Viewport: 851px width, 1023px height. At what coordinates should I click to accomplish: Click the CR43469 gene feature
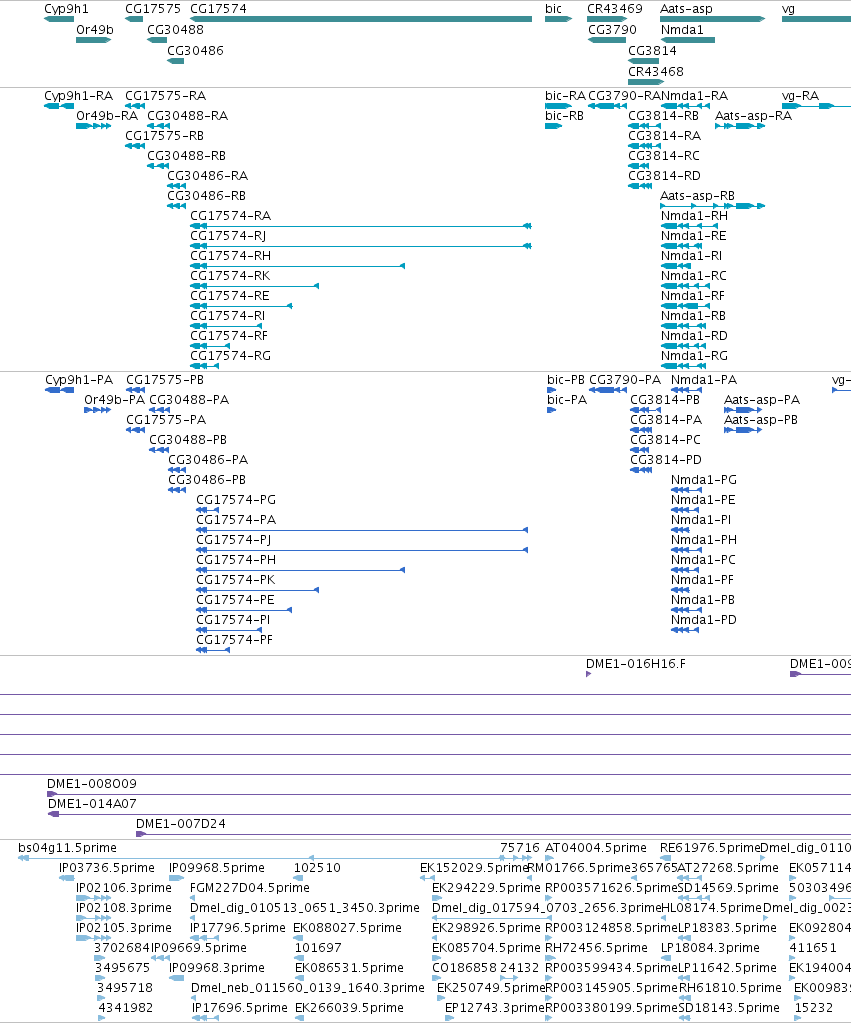tap(606, 19)
